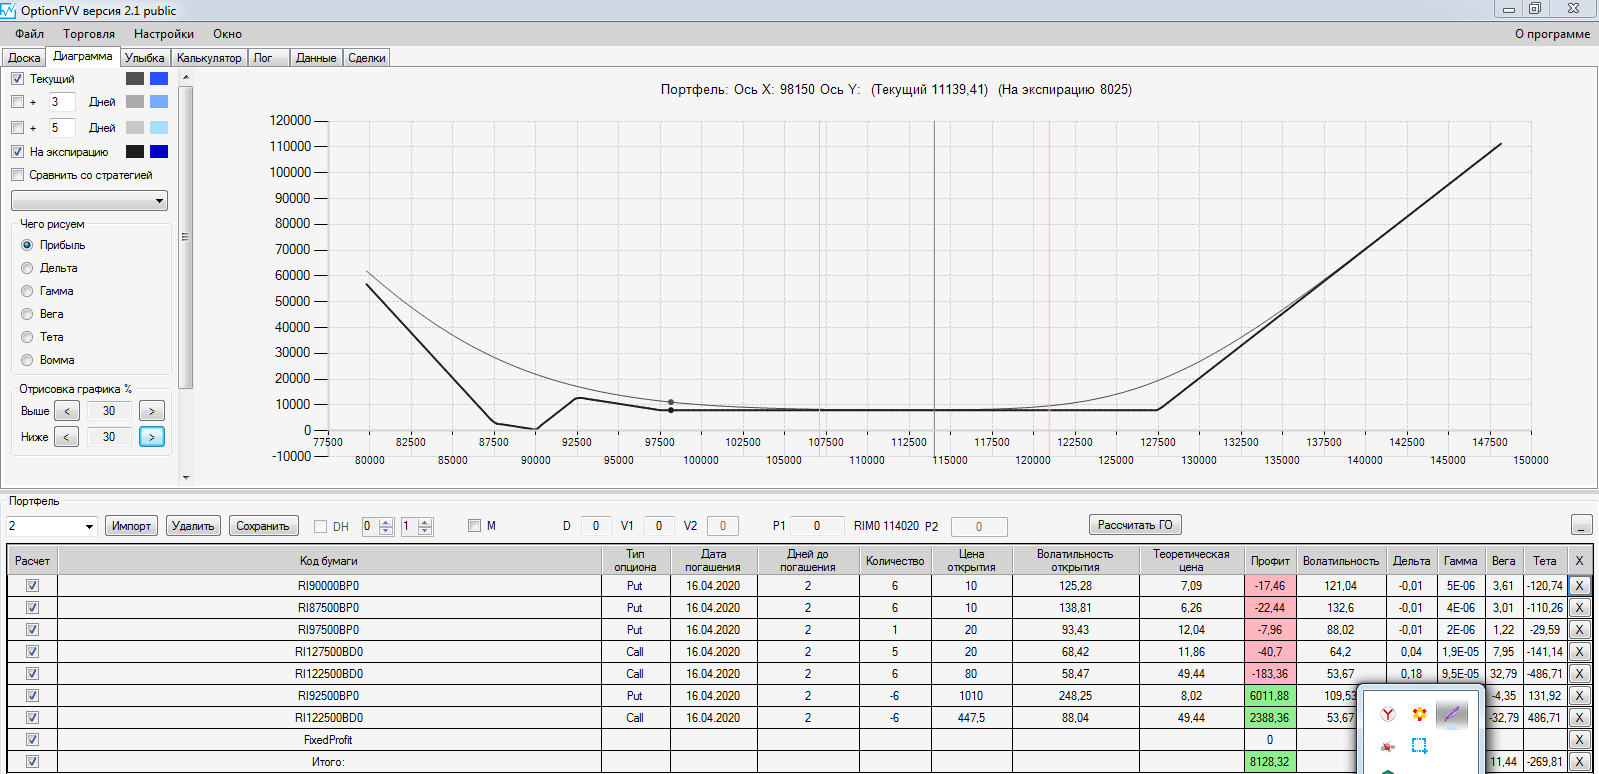Enable the plus 5 days curve checkbox
The image size is (1599, 774).
(17, 128)
